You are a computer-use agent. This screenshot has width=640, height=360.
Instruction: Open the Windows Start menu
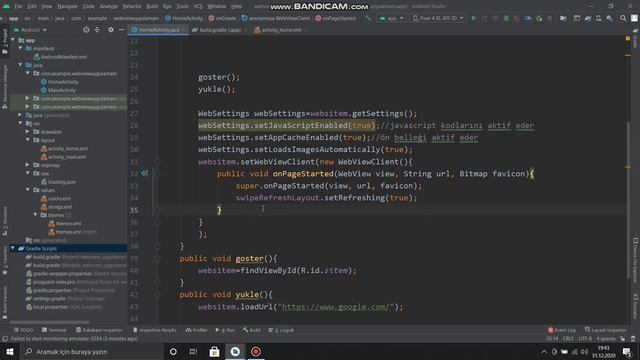[10, 351]
